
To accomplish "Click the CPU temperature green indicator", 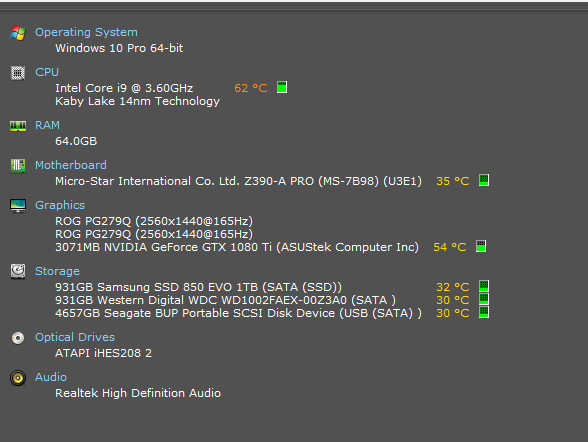I will (x=282, y=87).
